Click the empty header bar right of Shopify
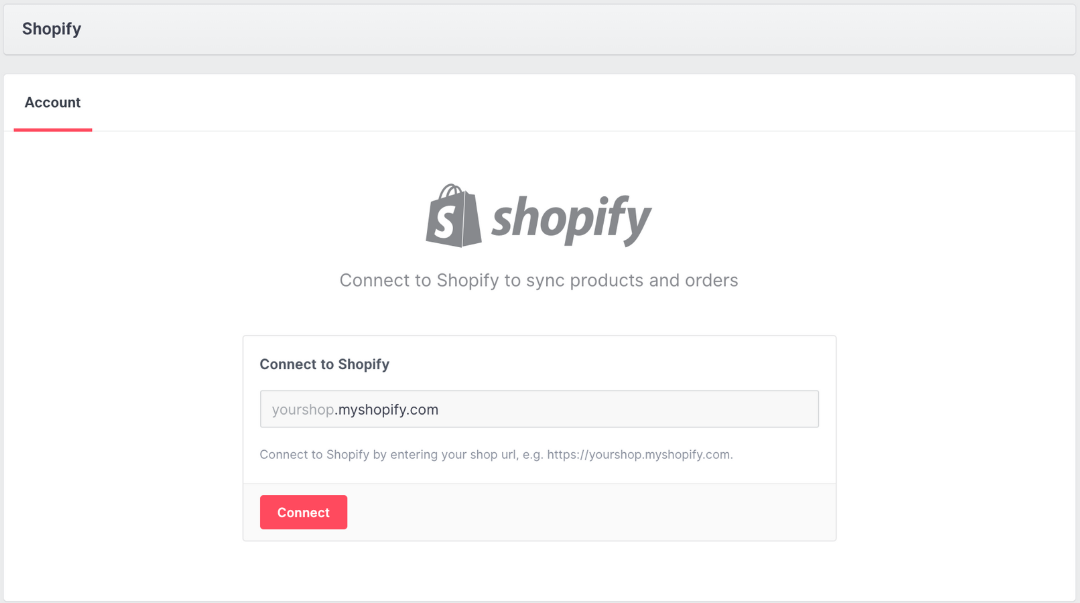This screenshot has height=603, width=1080. (x=600, y=29)
